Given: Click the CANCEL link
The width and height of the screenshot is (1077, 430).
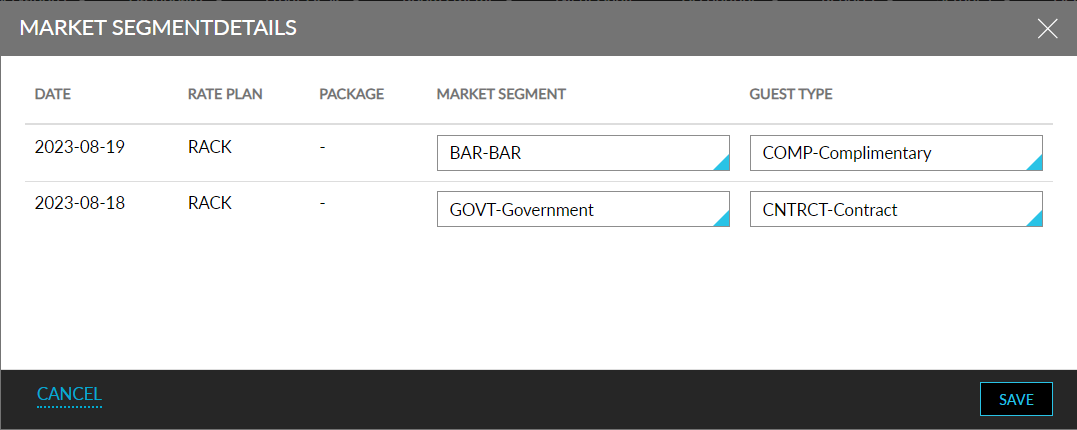Looking at the screenshot, I should pyautogui.click(x=69, y=394).
